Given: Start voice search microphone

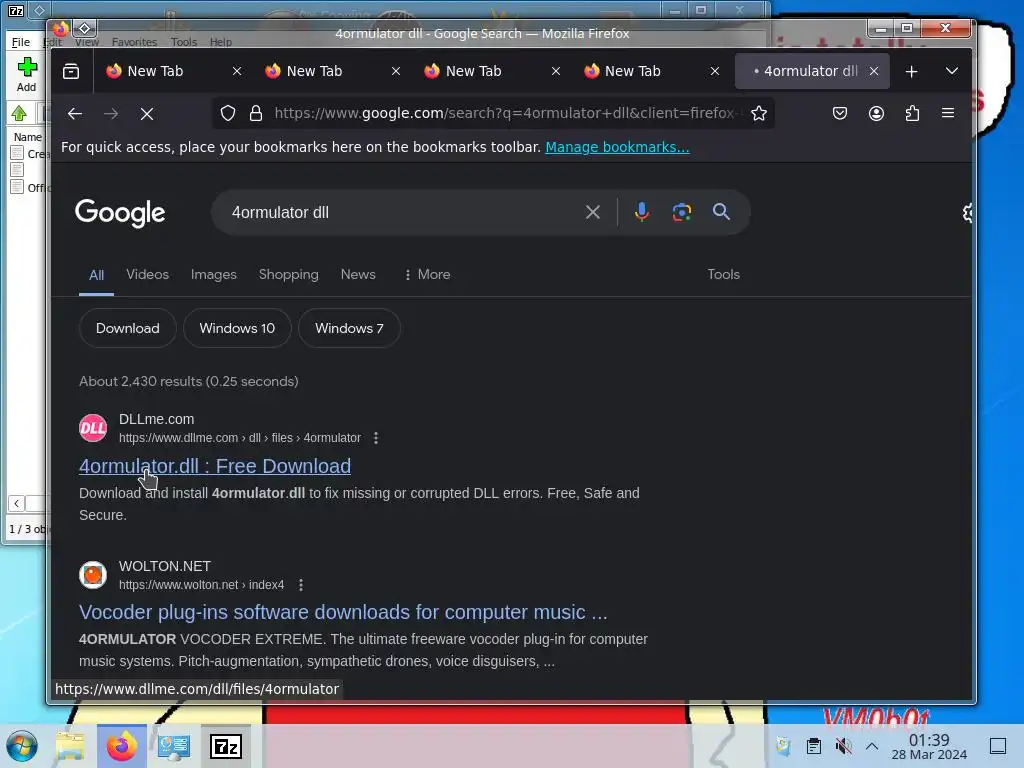Looking at the screenshot, I should pos(641,212).
